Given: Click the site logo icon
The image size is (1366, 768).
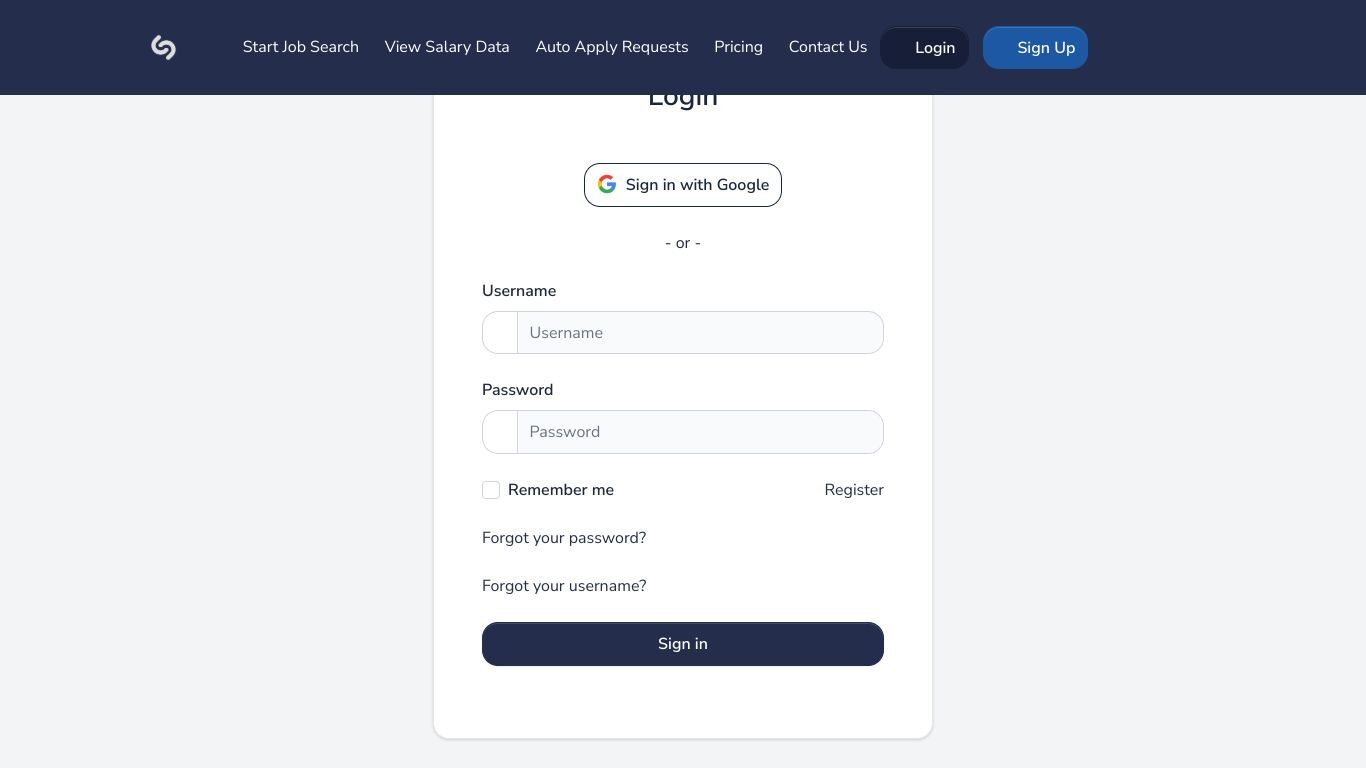Looking at the screenshot, I should tap(164, 47).
